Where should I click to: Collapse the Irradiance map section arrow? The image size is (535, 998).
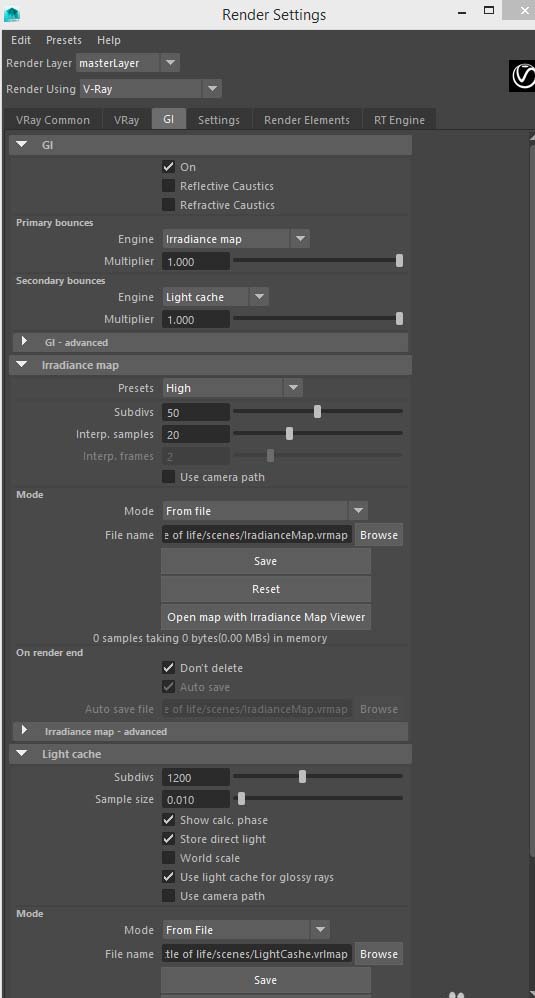click(x=22, y=365)
